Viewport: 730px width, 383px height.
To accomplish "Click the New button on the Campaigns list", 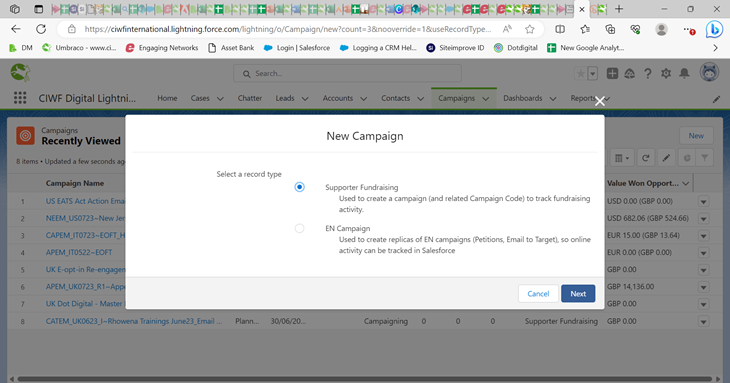I will pyautogui.click(x=696, y=135).
